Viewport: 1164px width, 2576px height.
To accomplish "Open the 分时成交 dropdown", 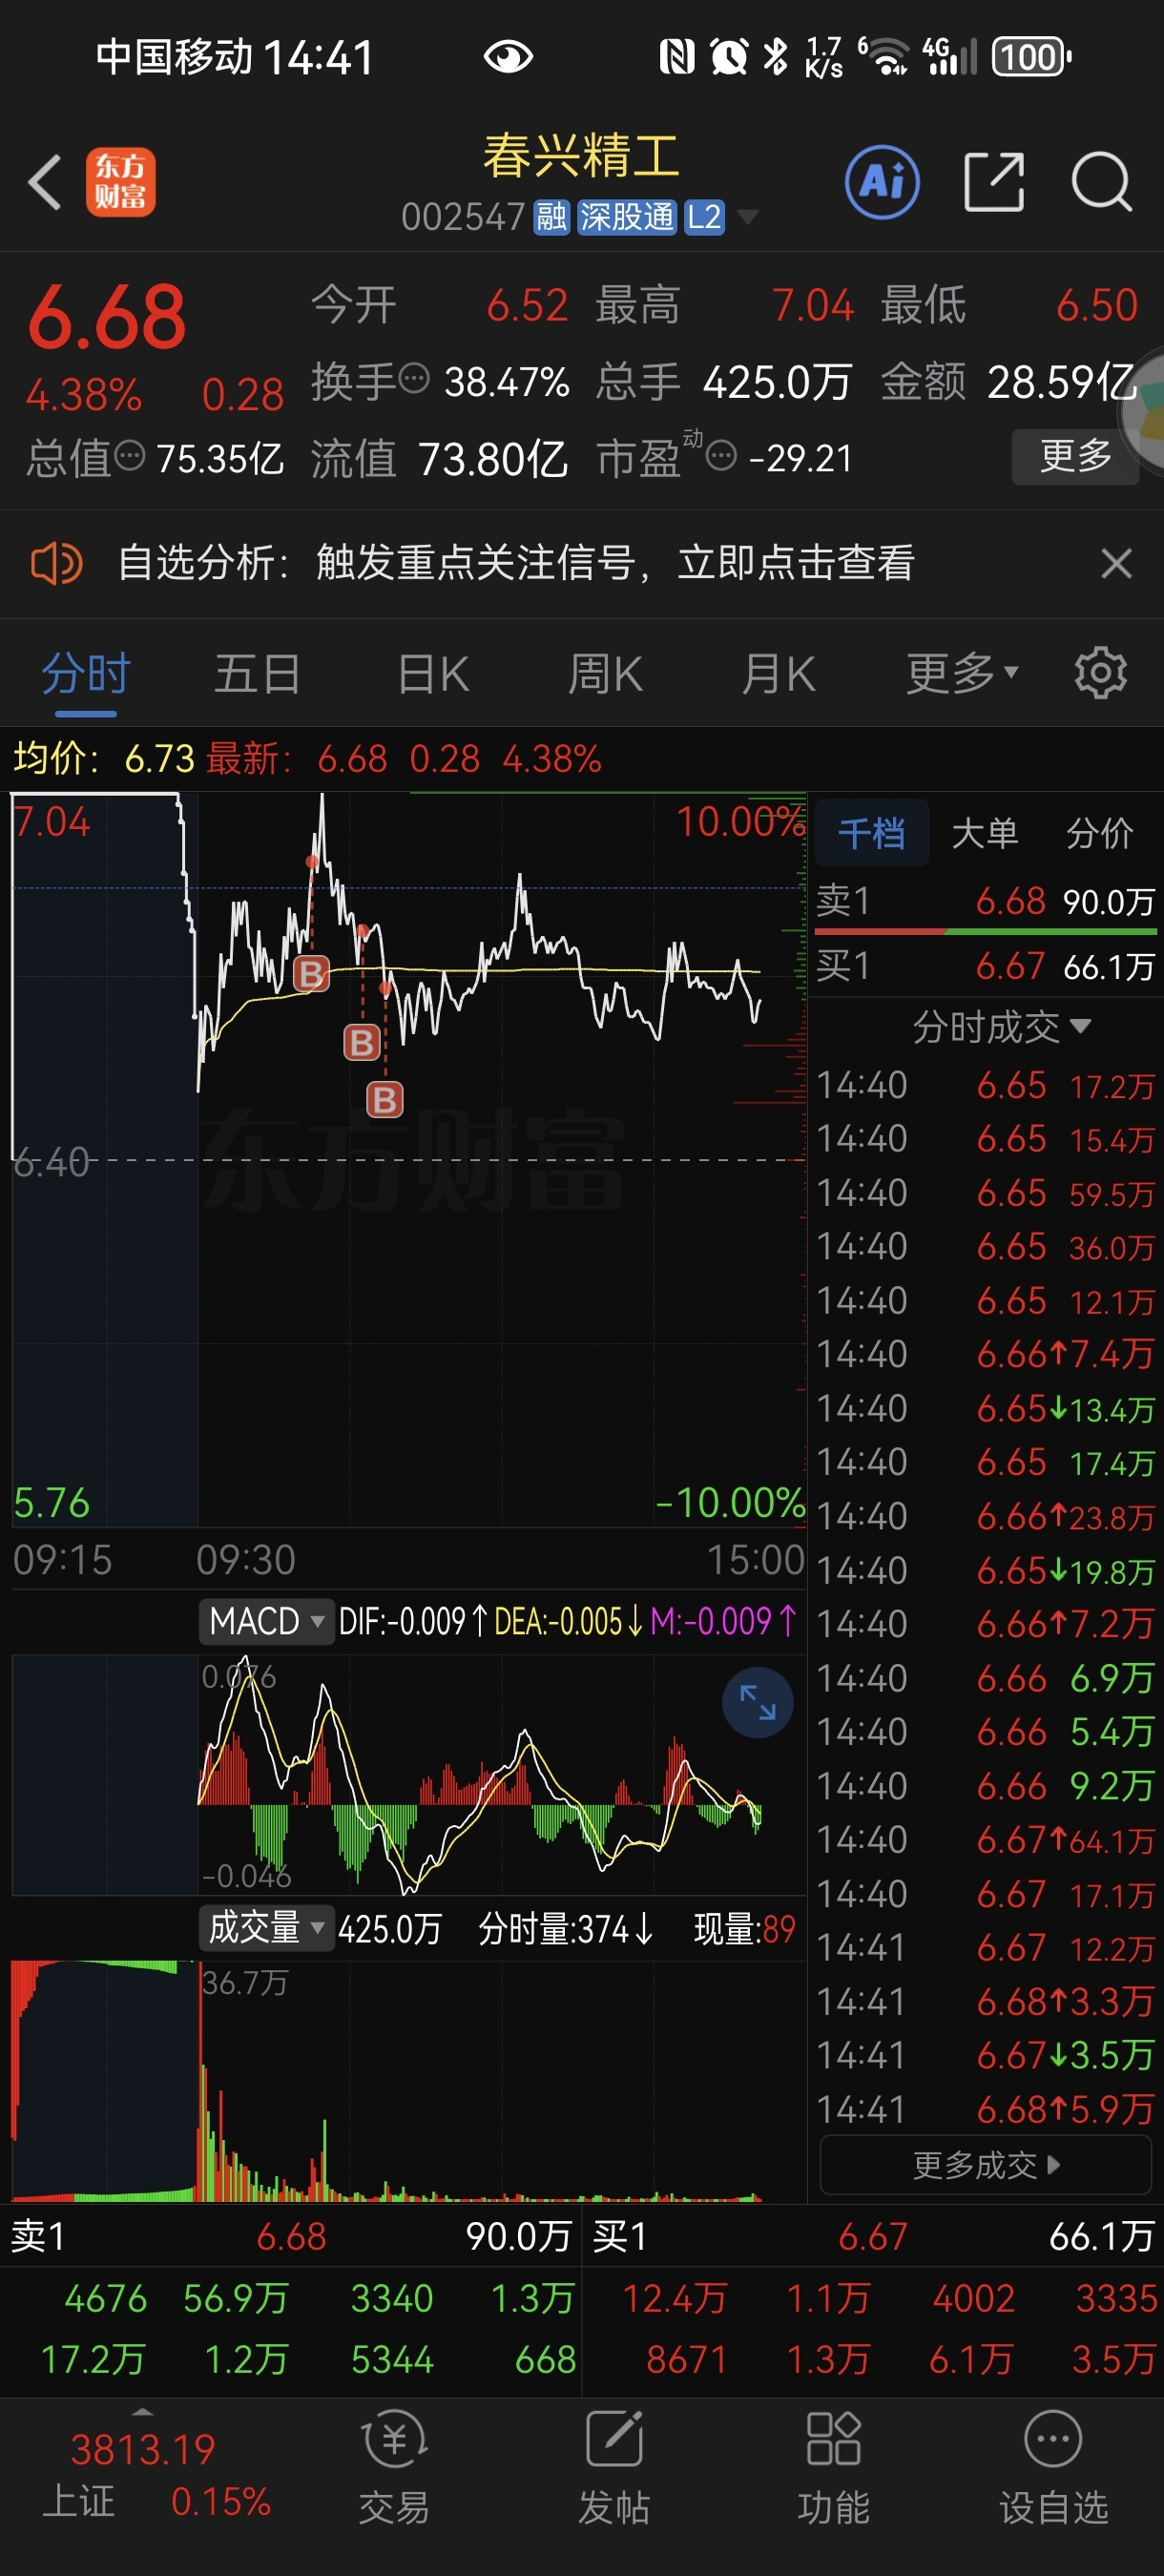I will point(1001,1027).
